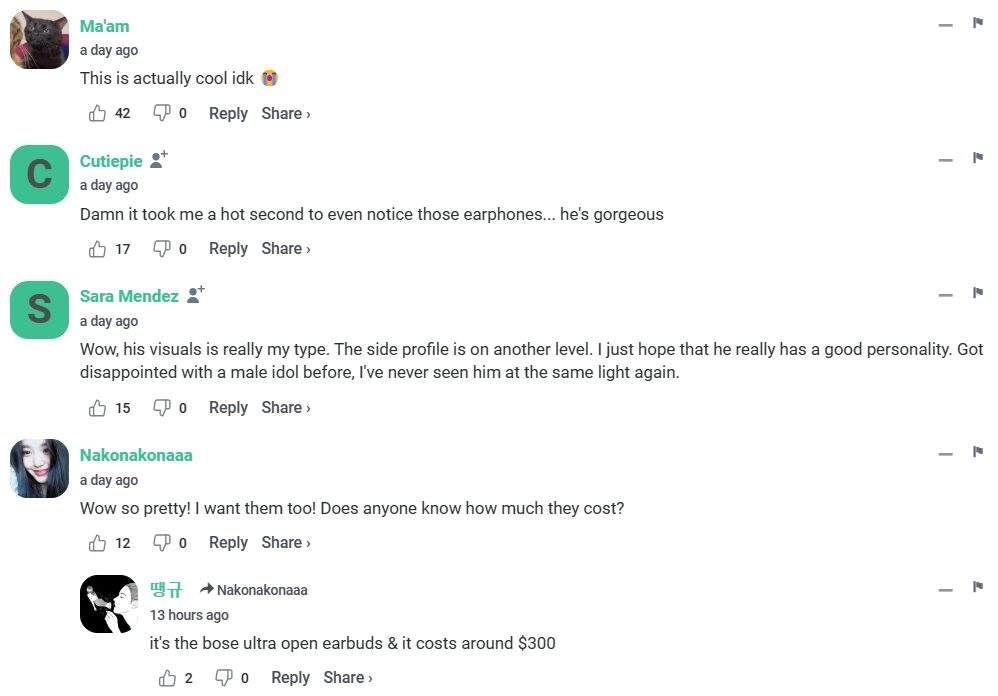Image resolution: width=998 pixels, height=696 pixels.
Task: Reply to Ma'am's comment
Action: 228,113
